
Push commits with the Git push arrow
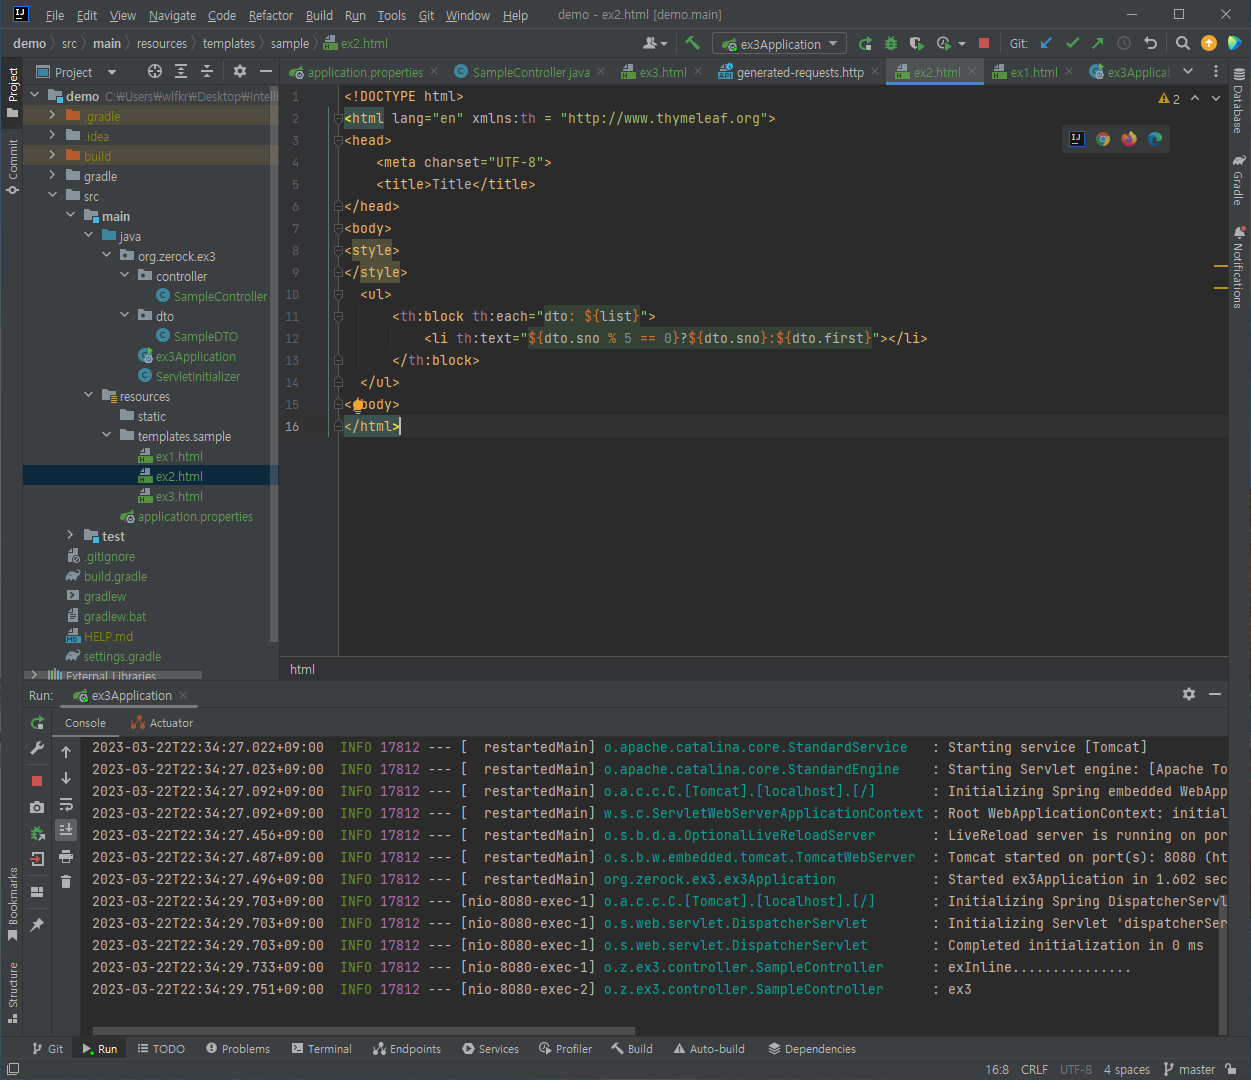pos(1098,43)
